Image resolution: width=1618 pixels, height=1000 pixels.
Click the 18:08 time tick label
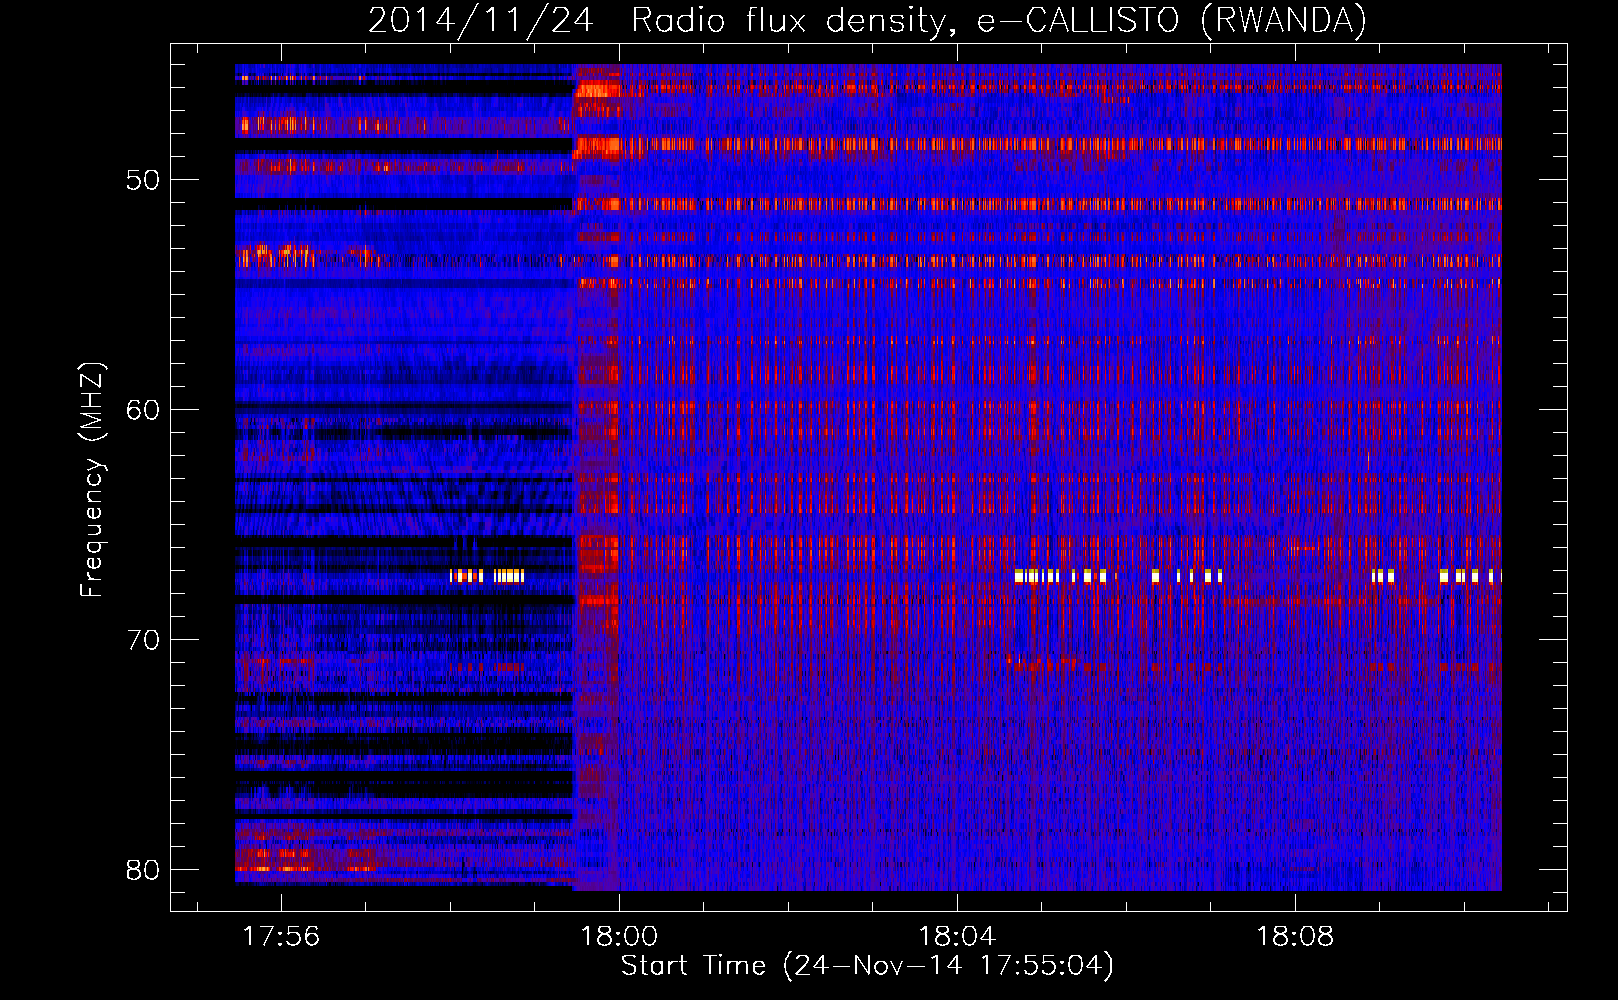point(1296,936)
